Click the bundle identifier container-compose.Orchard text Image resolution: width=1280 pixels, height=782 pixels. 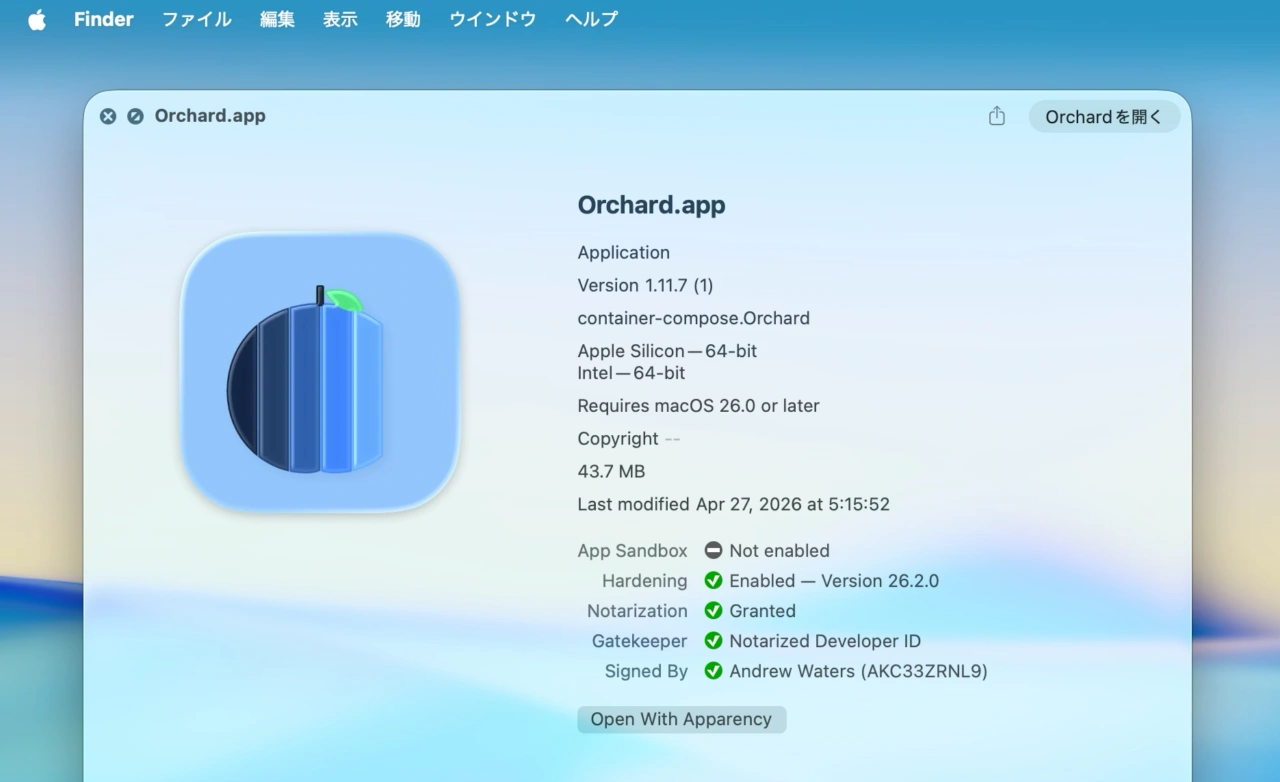coord(693,318)
